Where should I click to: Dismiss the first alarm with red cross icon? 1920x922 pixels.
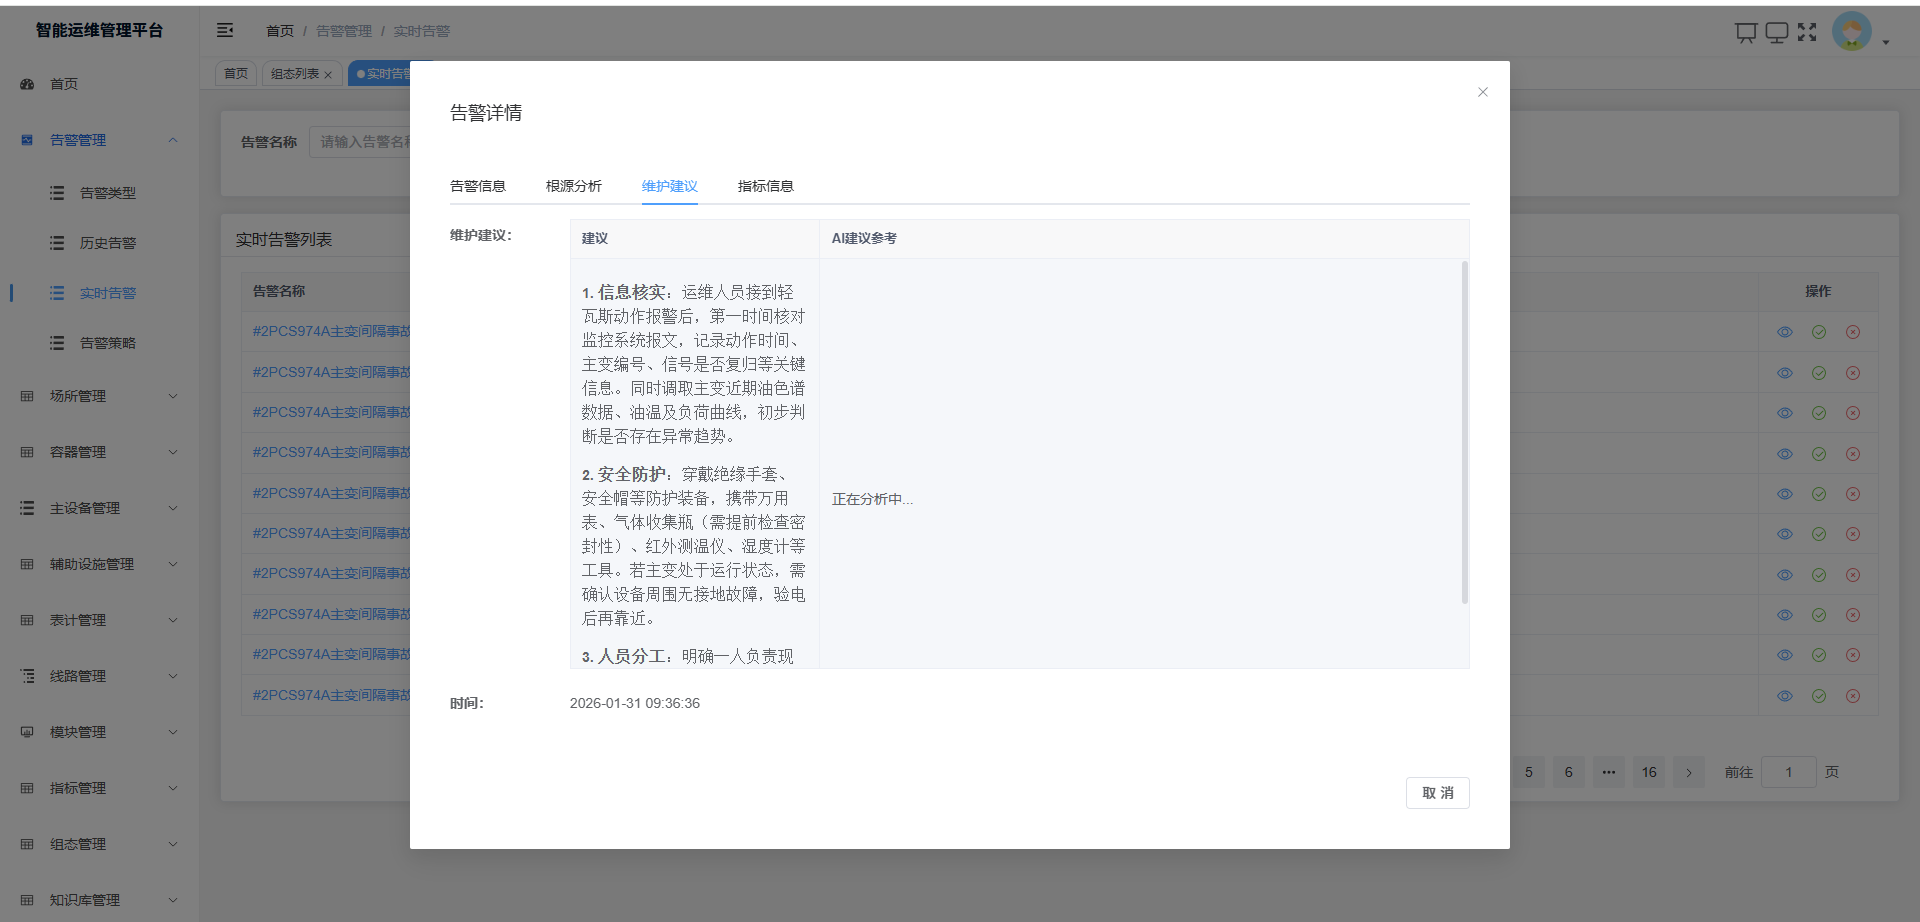click(1853, 331)
